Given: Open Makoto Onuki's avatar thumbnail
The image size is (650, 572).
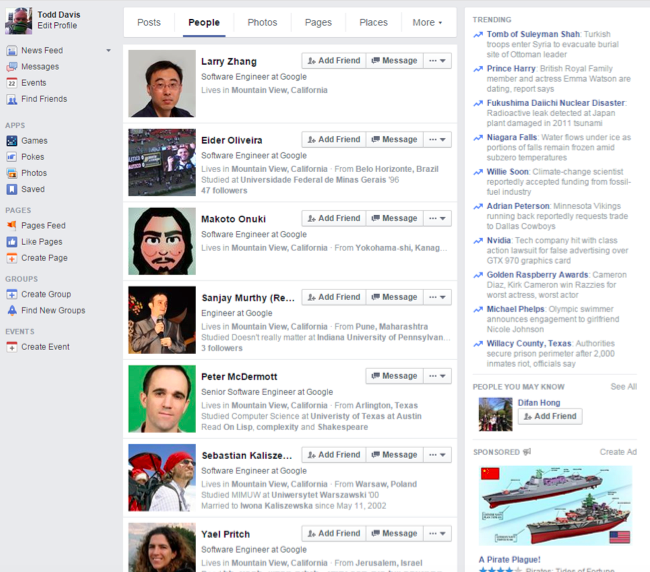Looking at the screenshot, I should 162,241.
